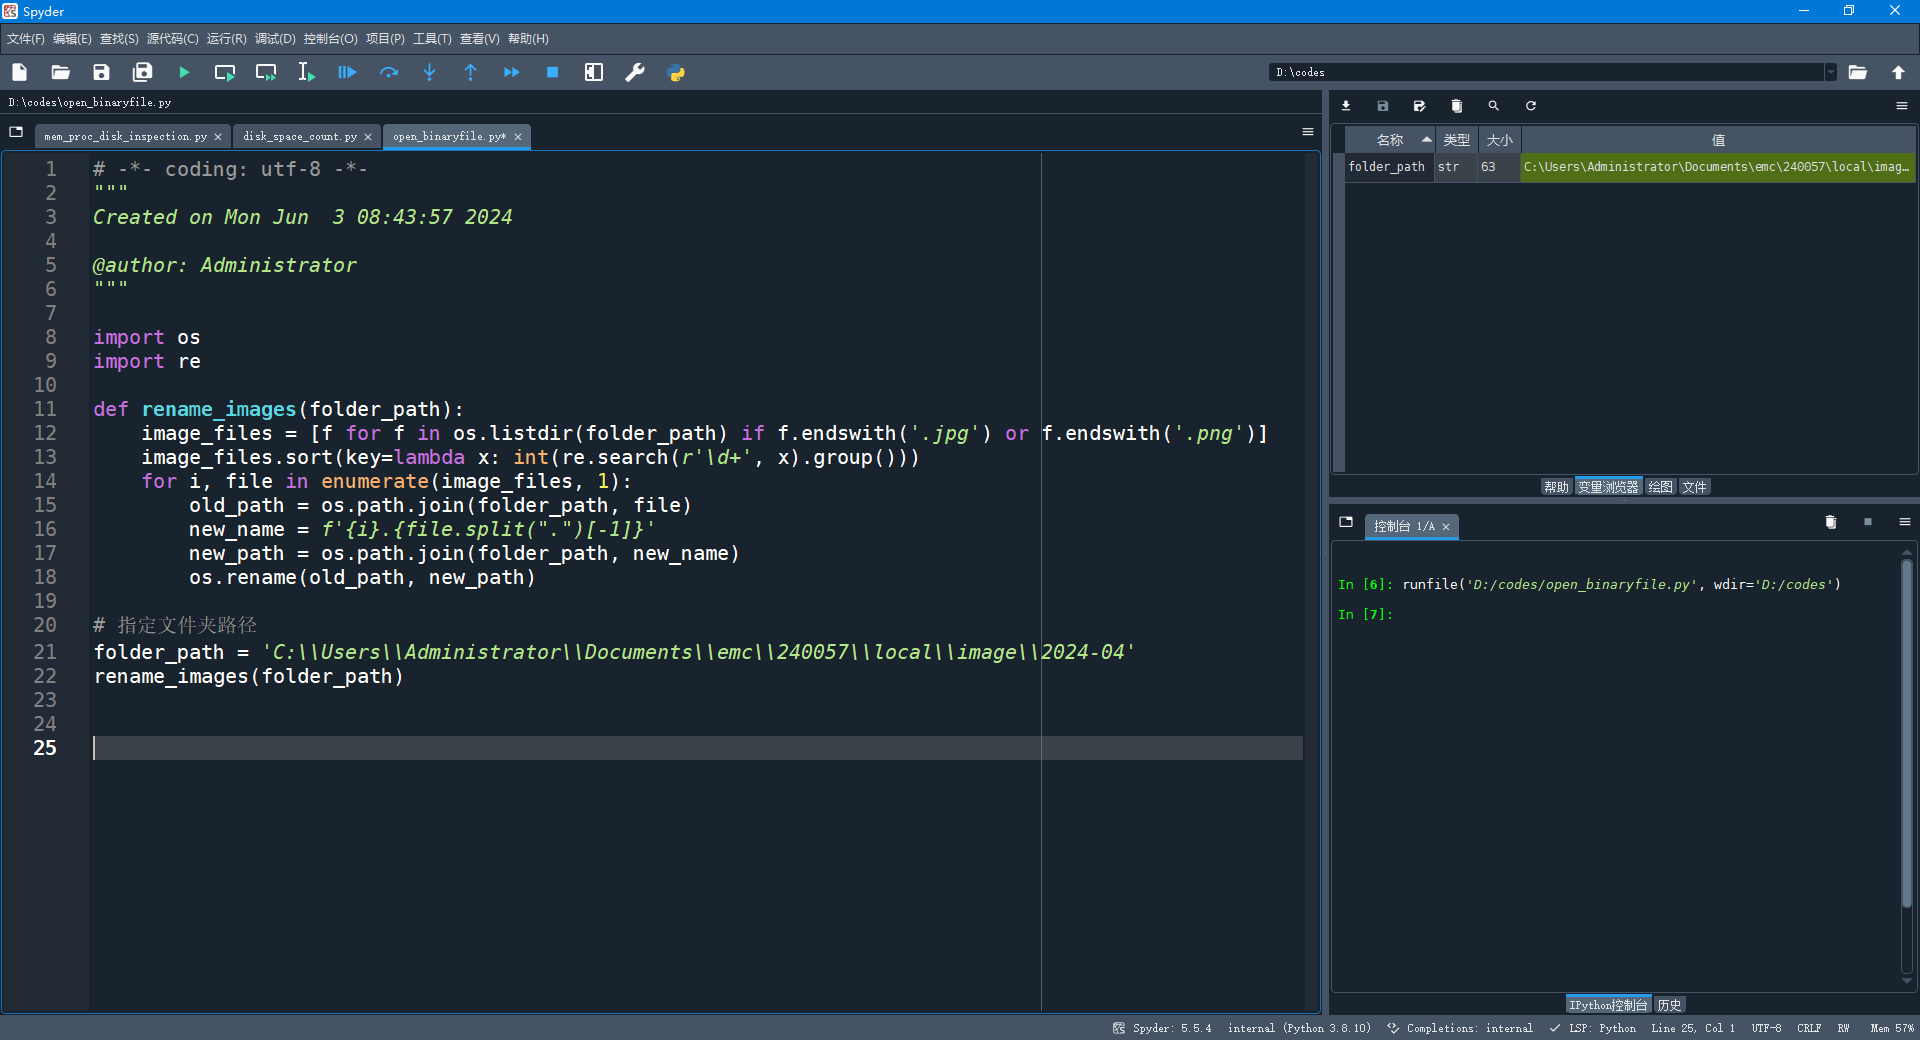Go to the parent directory
Viewport: 1920px width, 1040px height.
point(1899,72)
